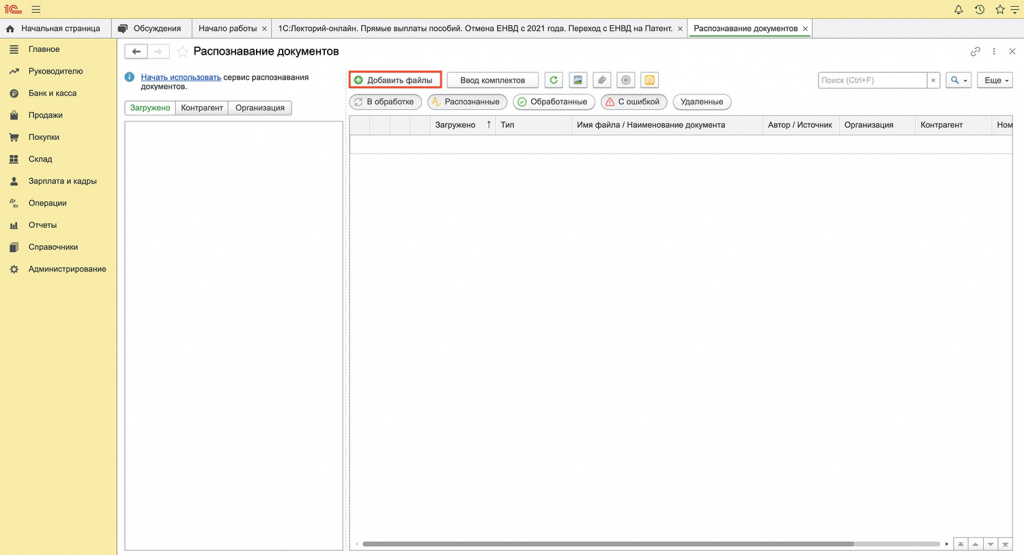Click the refresh icon in toolbar

(553, 80)
